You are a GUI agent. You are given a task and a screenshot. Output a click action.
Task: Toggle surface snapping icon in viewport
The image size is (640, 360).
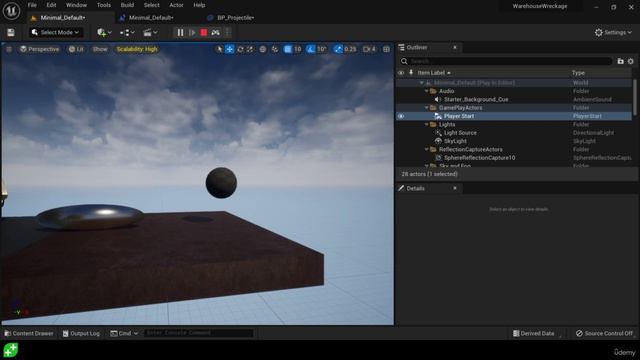pyautogui.click(x=275, y=49)
